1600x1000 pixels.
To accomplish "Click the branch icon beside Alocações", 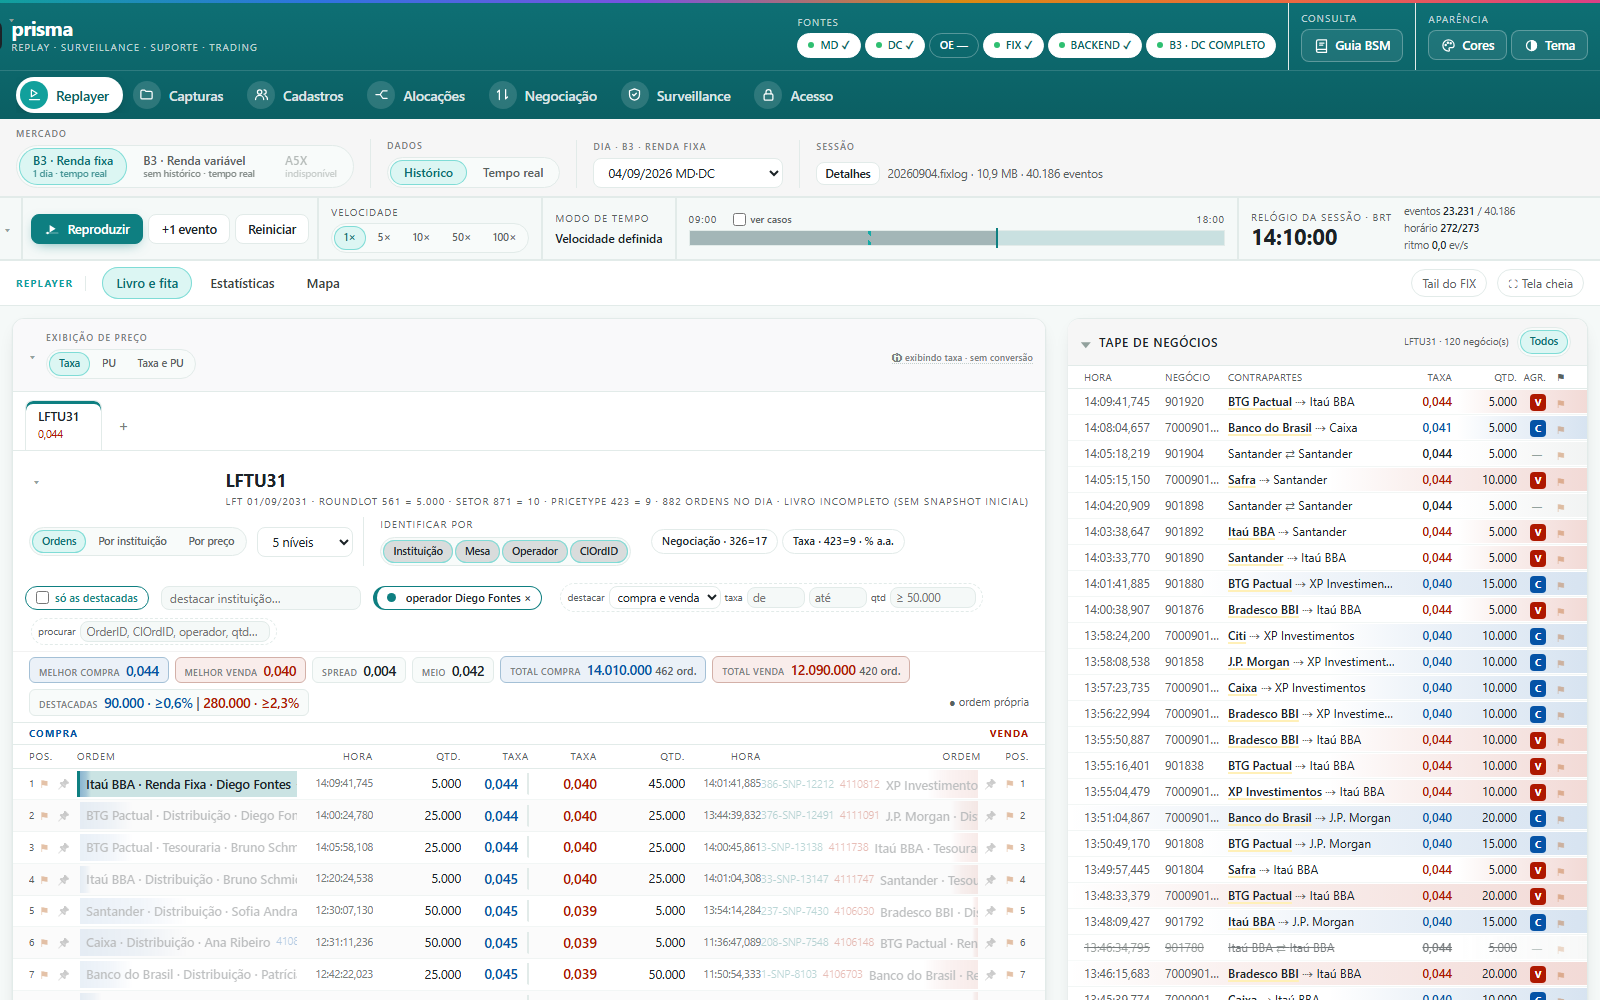I will (x=381, y=96).
